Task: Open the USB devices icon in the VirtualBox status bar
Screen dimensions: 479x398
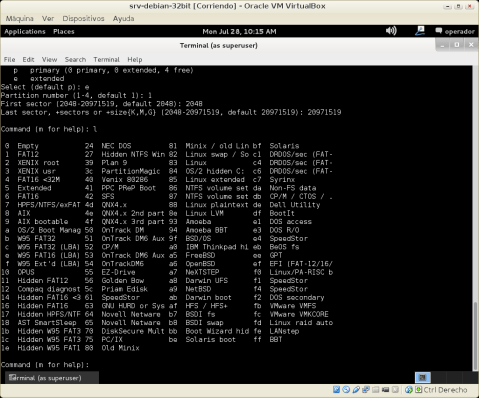Action: (x=356, y=389)
